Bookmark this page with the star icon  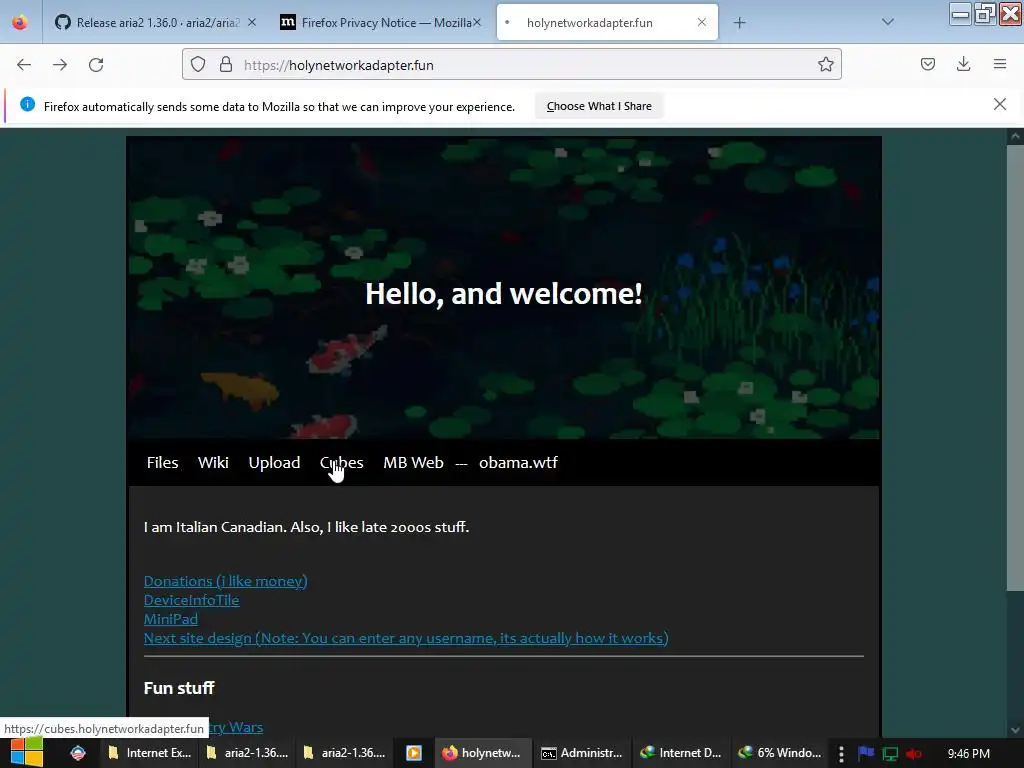(825, 65)
